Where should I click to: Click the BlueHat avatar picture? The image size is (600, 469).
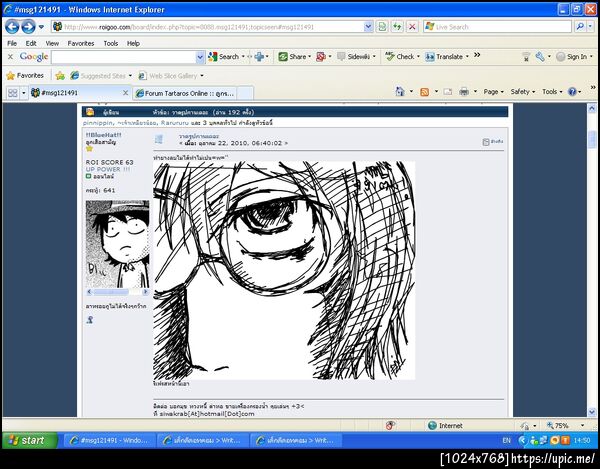[117, 244]
